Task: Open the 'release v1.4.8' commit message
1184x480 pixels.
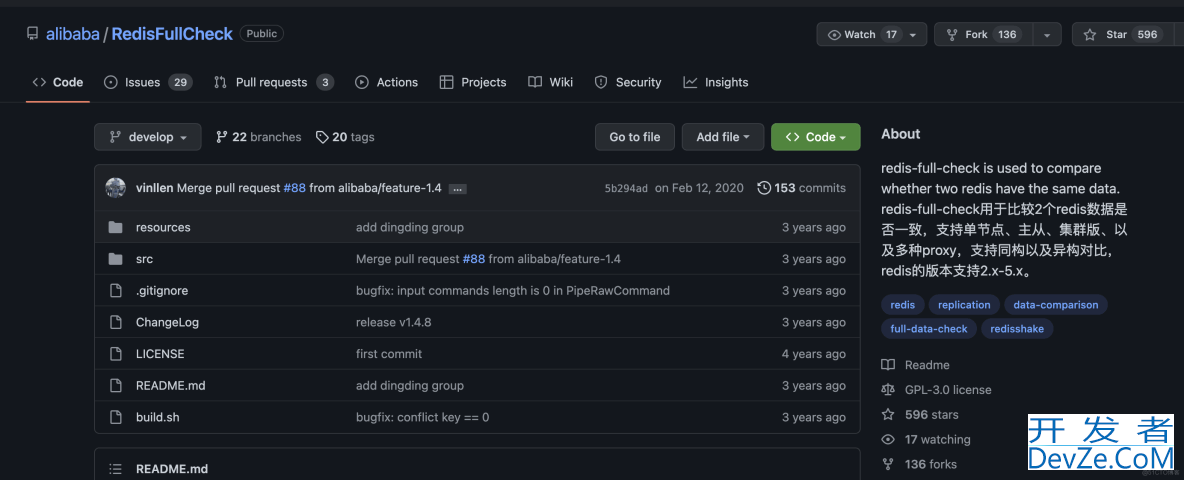Action: point(393,322)
